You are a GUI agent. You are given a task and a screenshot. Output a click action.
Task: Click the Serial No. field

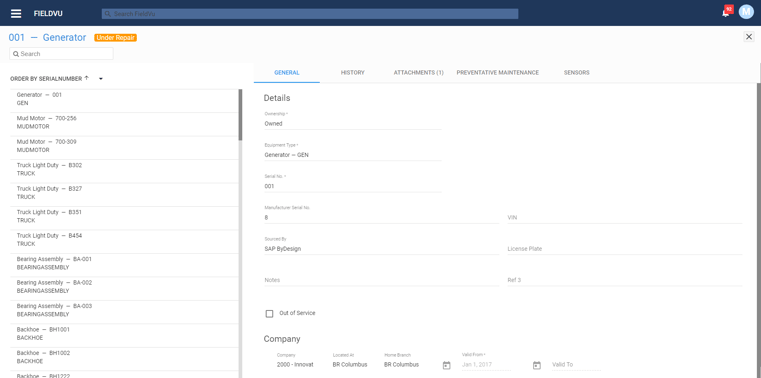pos(353,186)
